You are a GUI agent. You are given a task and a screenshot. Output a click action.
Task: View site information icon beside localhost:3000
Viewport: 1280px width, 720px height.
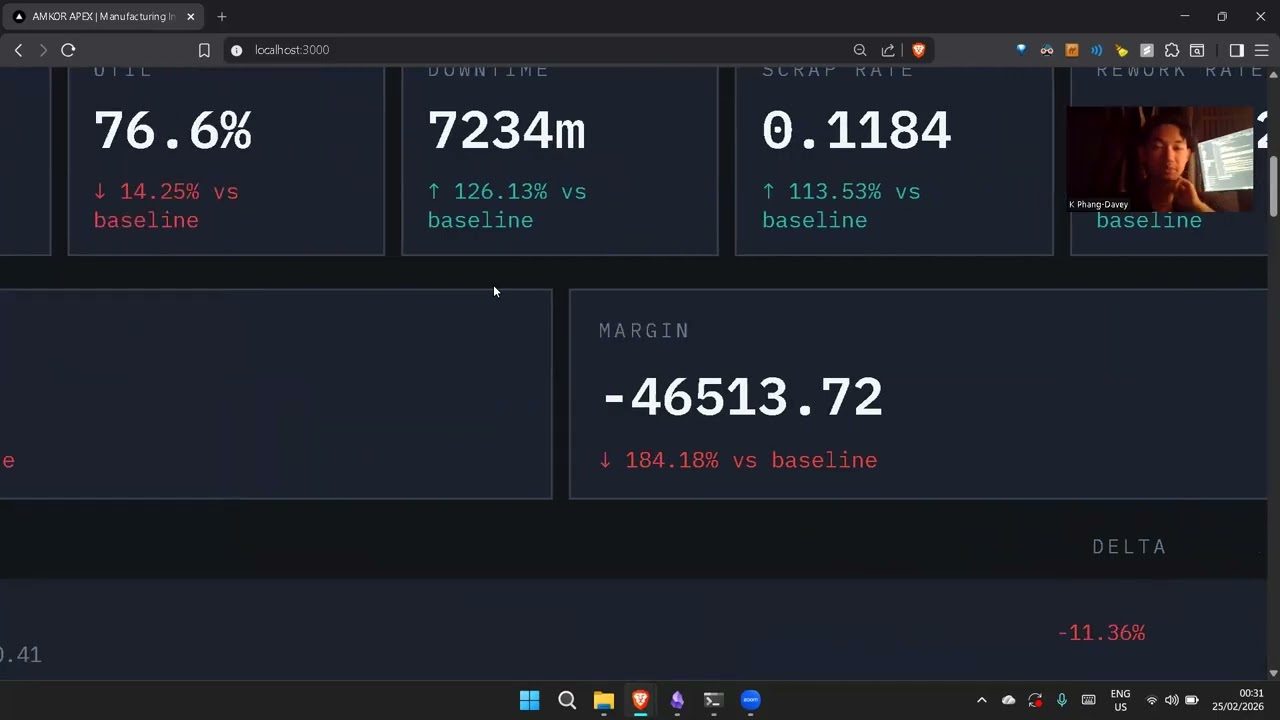tap(236, 50)
